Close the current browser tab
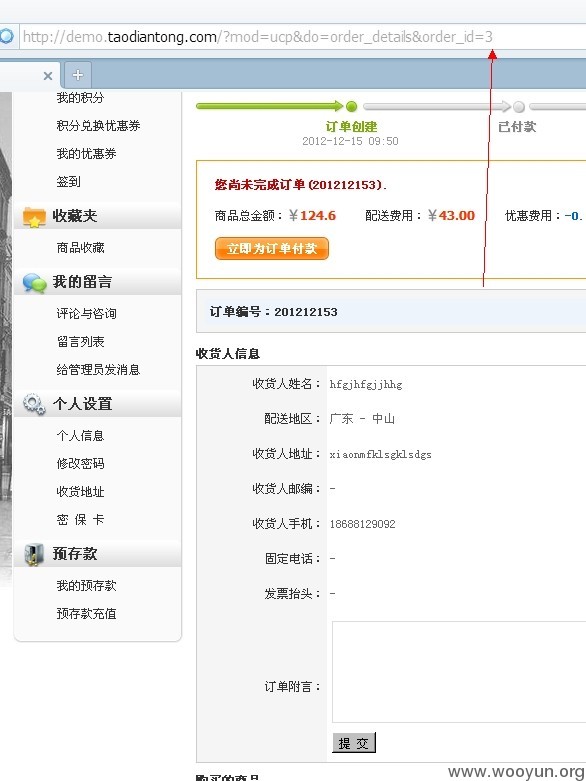Image resolution: width=586 pixels, height=781 pixels. coord(48,76)
